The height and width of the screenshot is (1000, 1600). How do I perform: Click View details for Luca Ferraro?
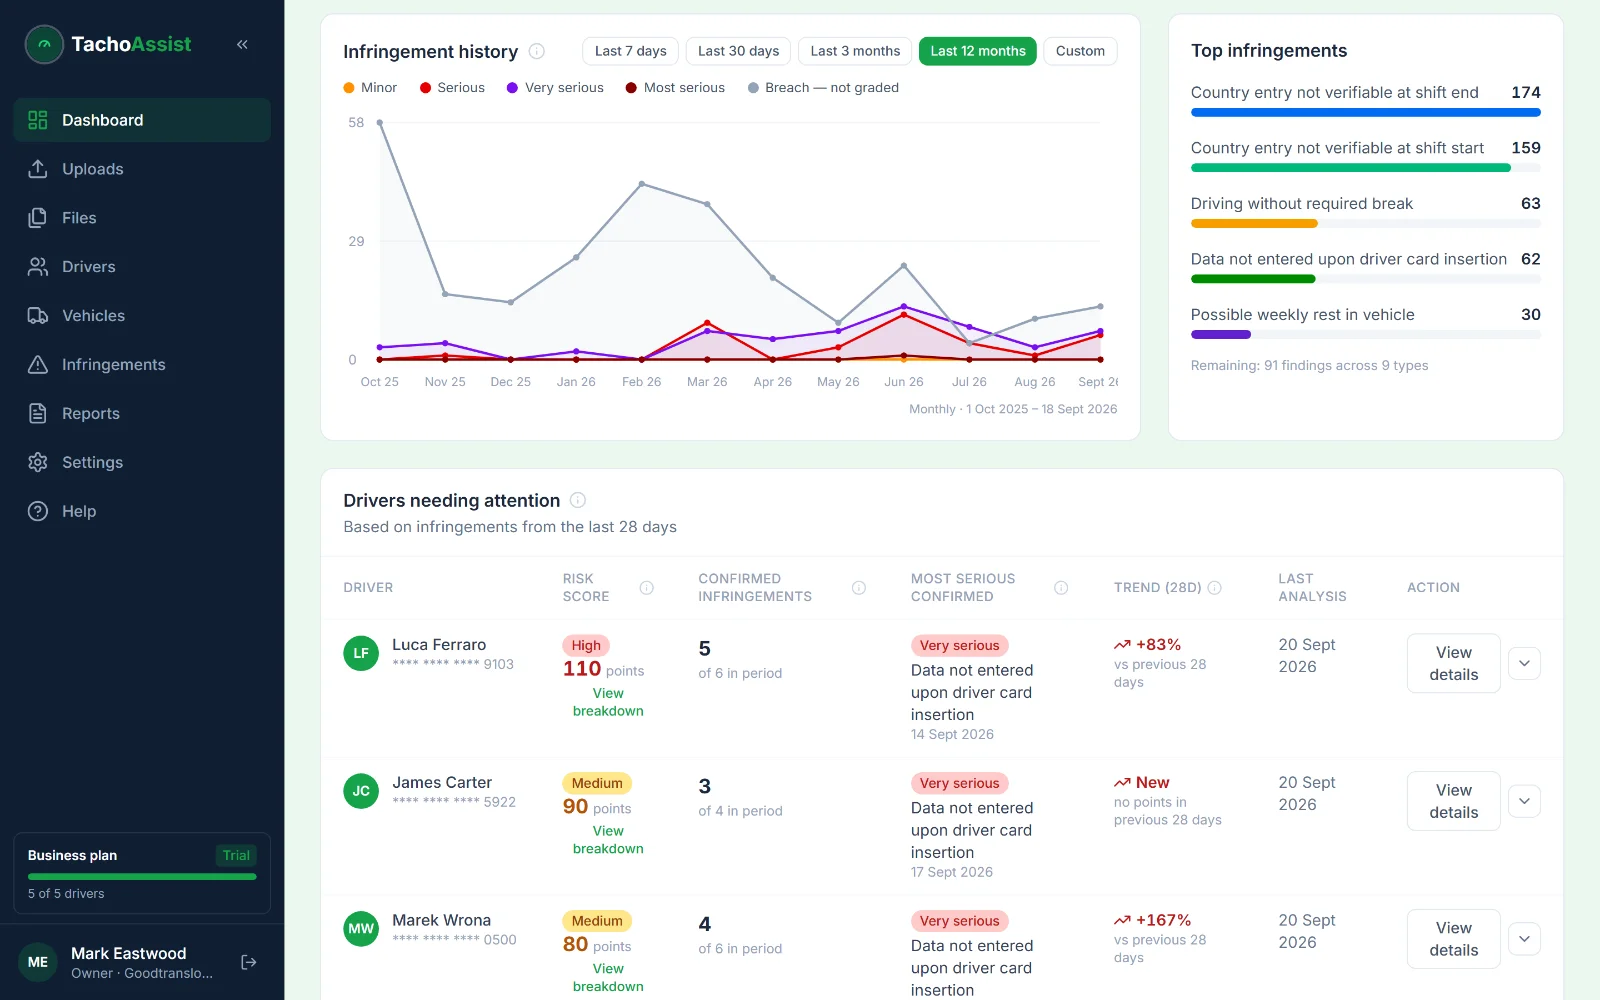pyautogui.click(x=1453, y=663)
